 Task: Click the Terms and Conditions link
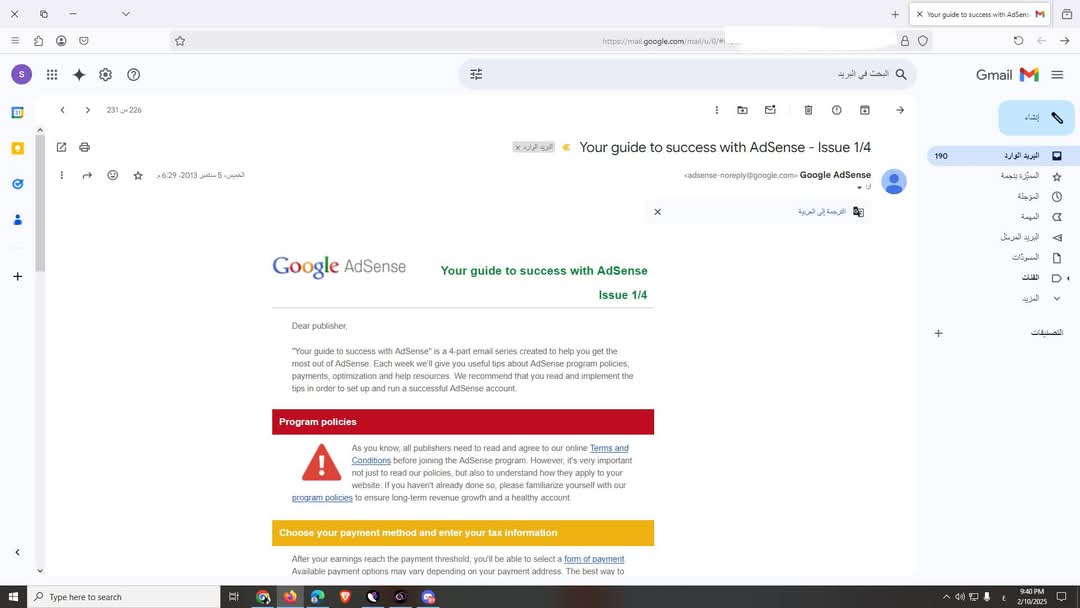[610, 448]
